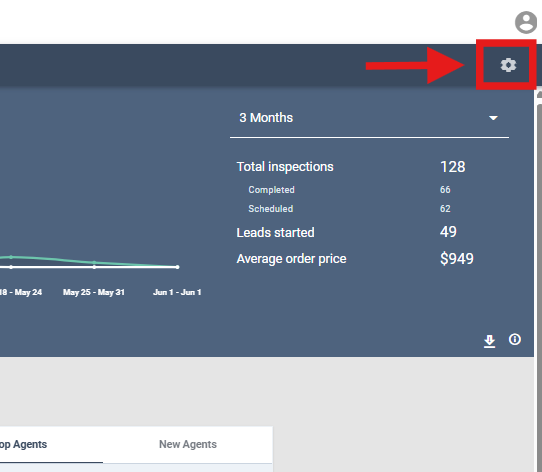Click the Average order price label

click(x=291, y=259)
